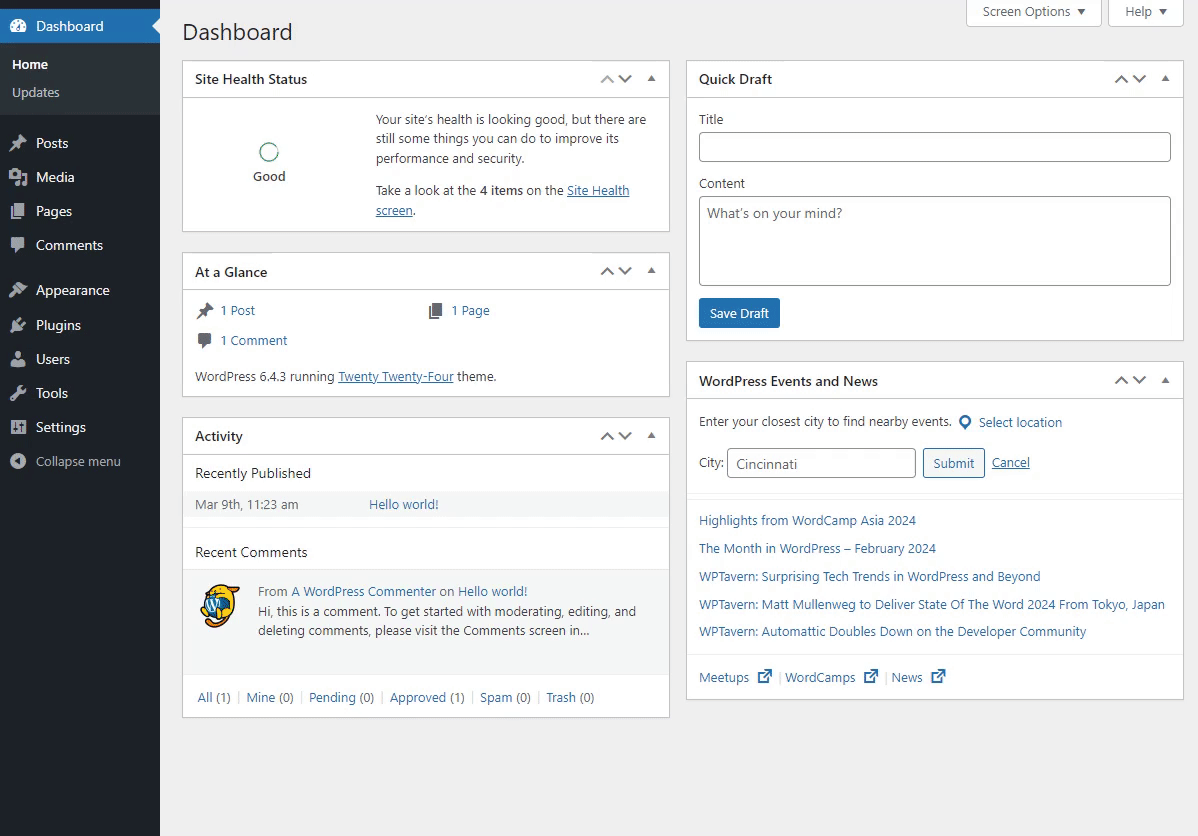Open the Hello world! post under Recently Published

coord(403,504)
